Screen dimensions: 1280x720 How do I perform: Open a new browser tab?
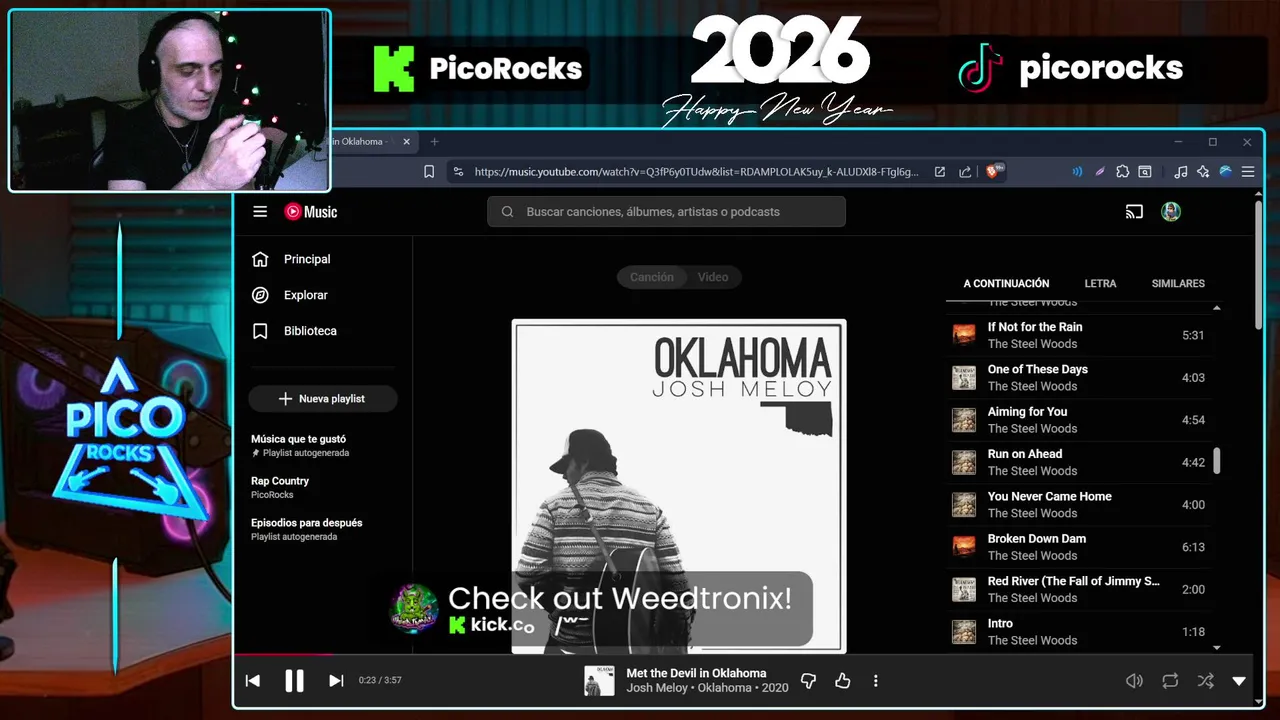click(435, 142)
